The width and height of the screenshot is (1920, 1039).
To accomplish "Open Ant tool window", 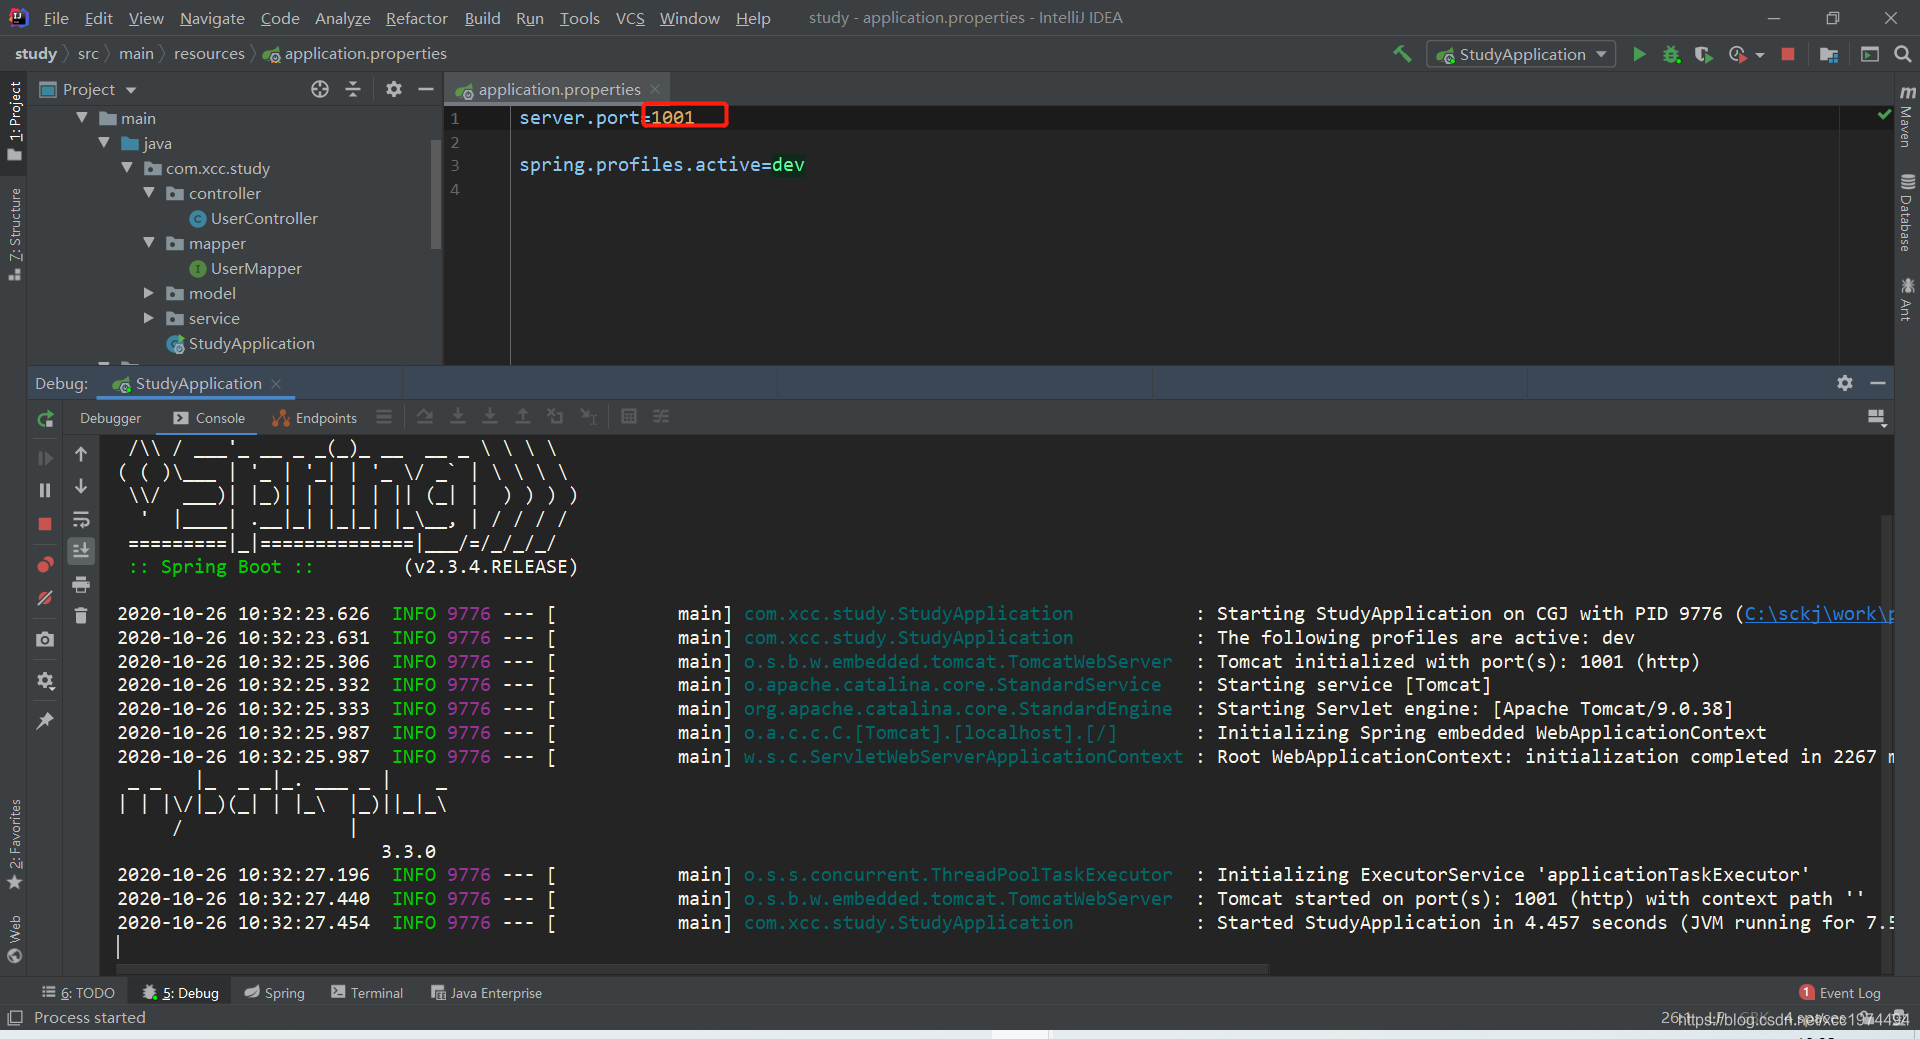I will pyautogui.click(x=1906, y=299).
